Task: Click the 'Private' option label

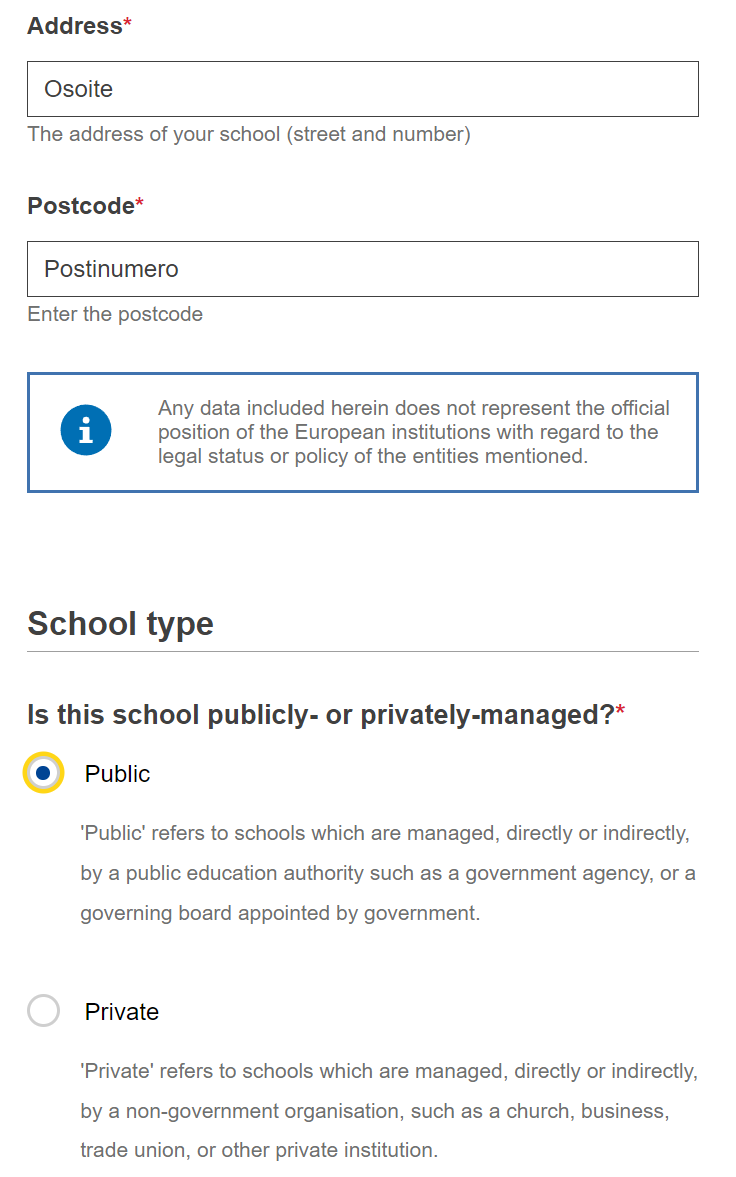Action: pos(122,1011)
